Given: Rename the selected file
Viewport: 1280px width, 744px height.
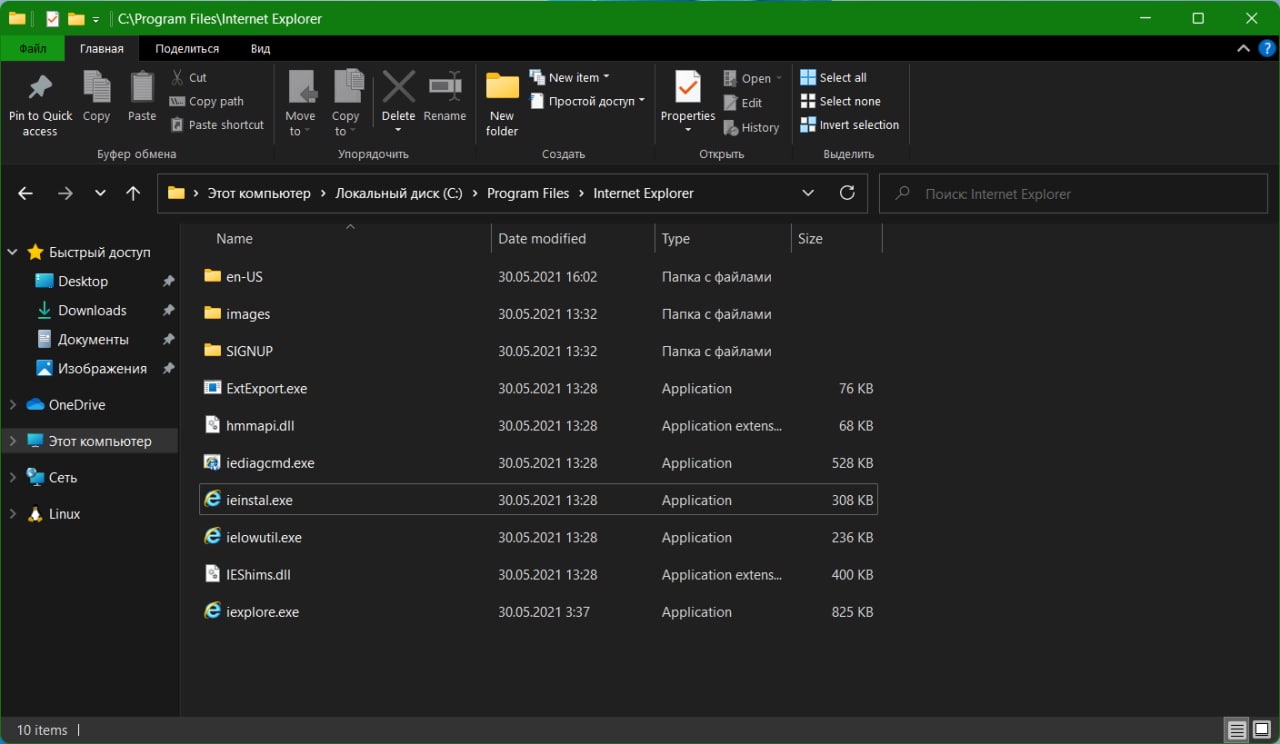Looking at the screenshot, I should click(x=445, y=97).
